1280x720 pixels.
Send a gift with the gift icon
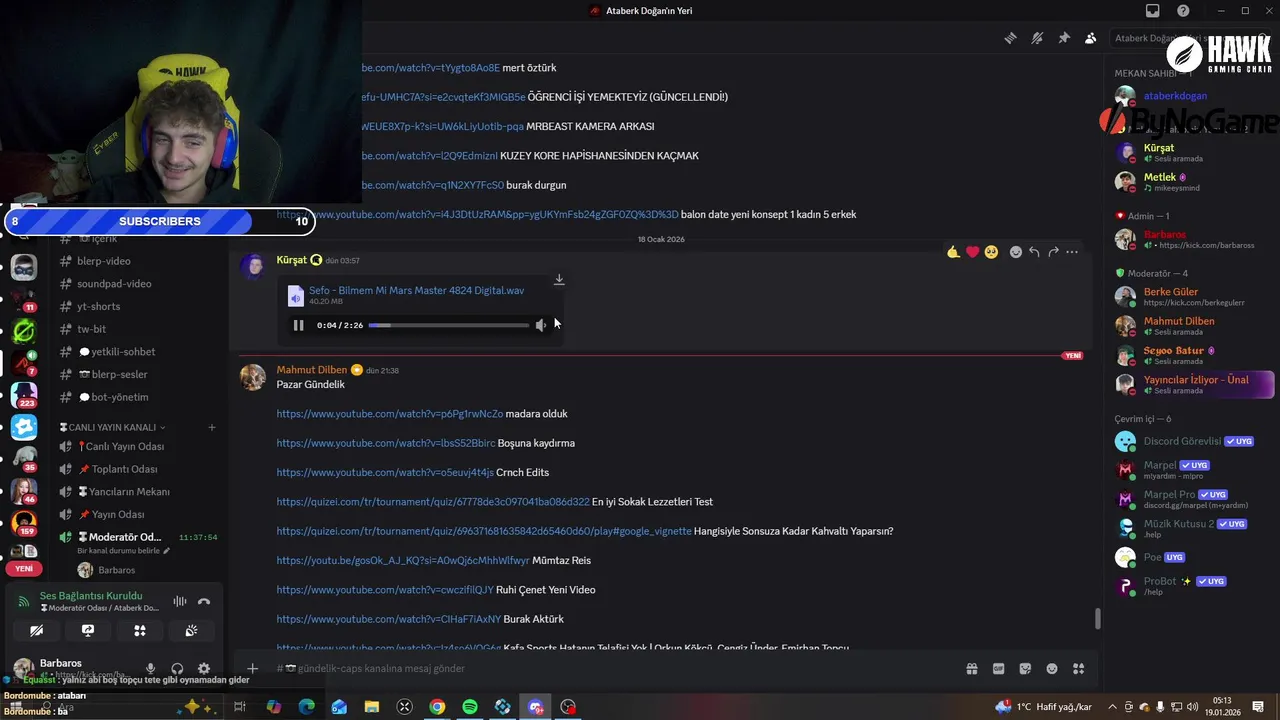[971, 668]
